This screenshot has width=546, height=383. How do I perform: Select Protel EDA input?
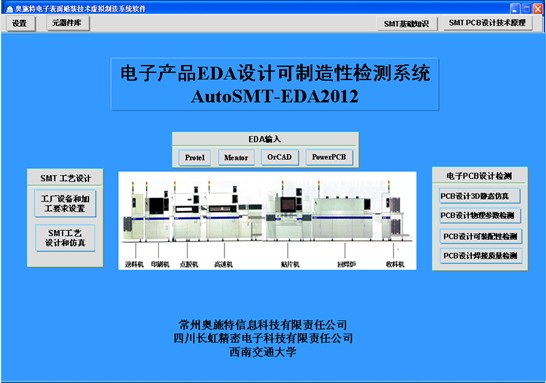point(195,158)
